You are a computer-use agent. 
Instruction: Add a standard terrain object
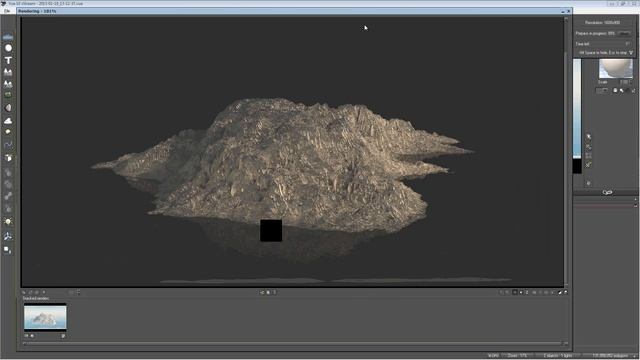[x=8, y=72]
